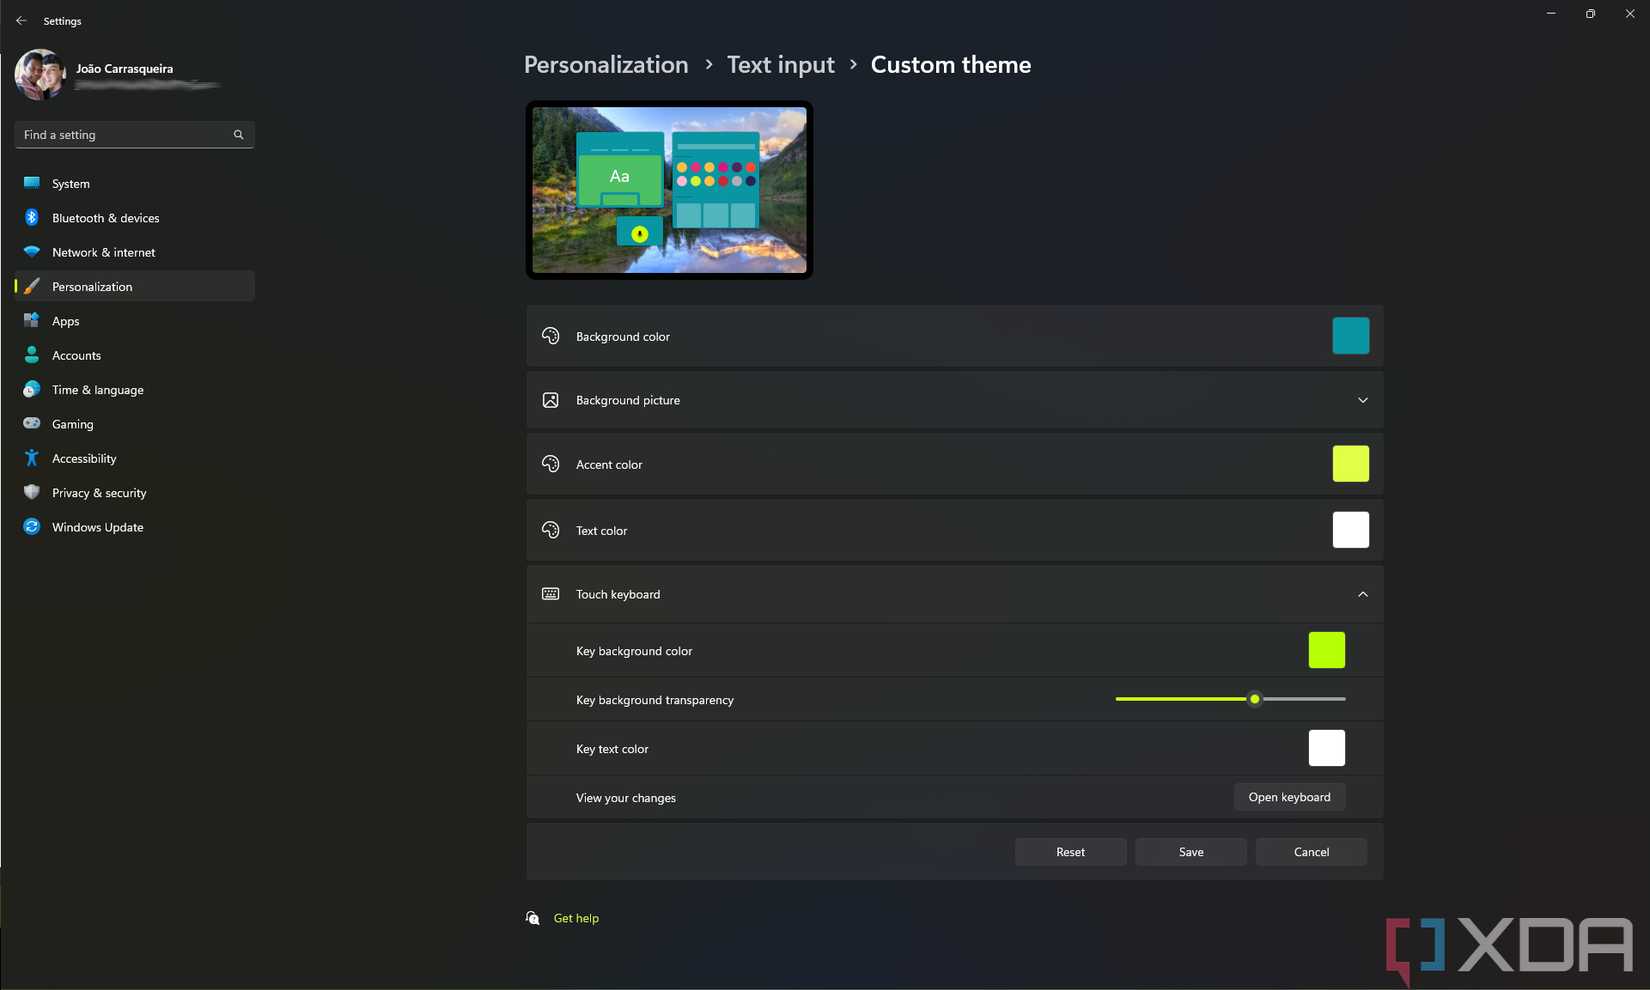Open Windows Update settings
Screen dimensions: 1650x990
[97, 527]
